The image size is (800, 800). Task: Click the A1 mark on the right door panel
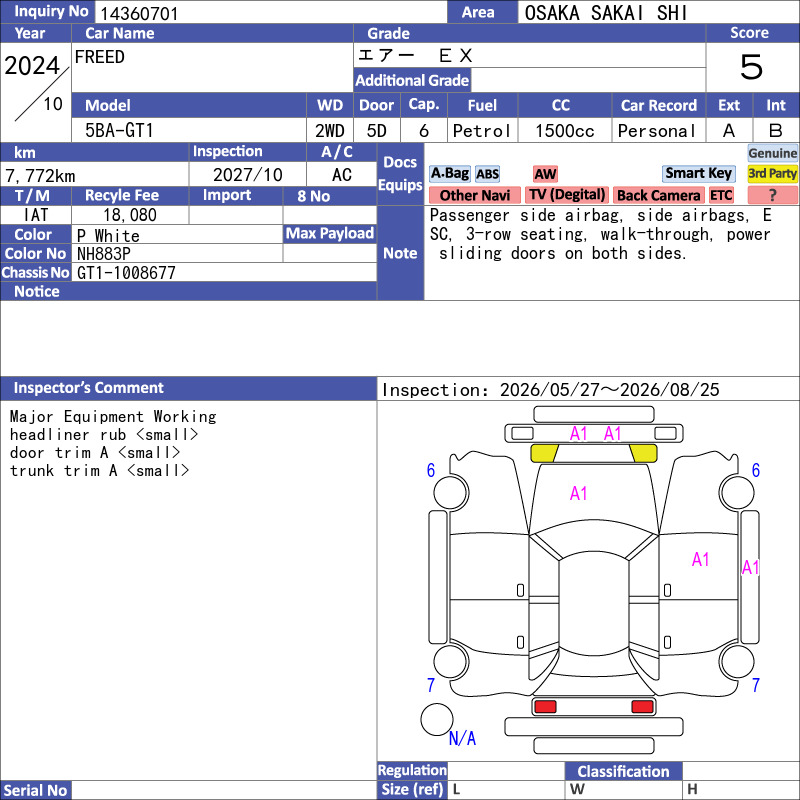click(701, 559)
